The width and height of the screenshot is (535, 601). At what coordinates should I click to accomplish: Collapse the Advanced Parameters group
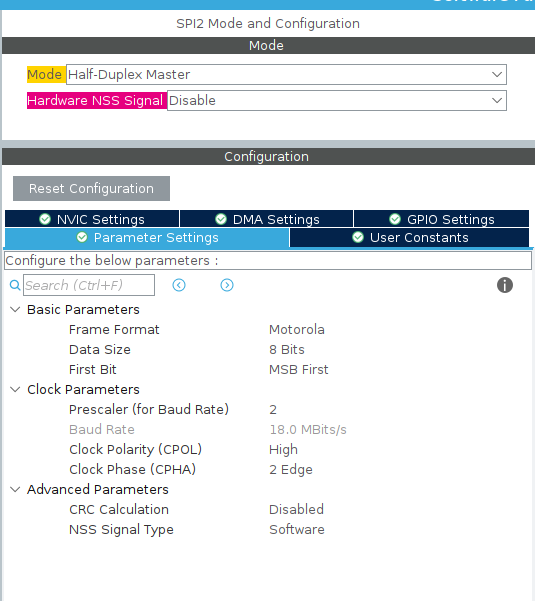tap(15, 489)
